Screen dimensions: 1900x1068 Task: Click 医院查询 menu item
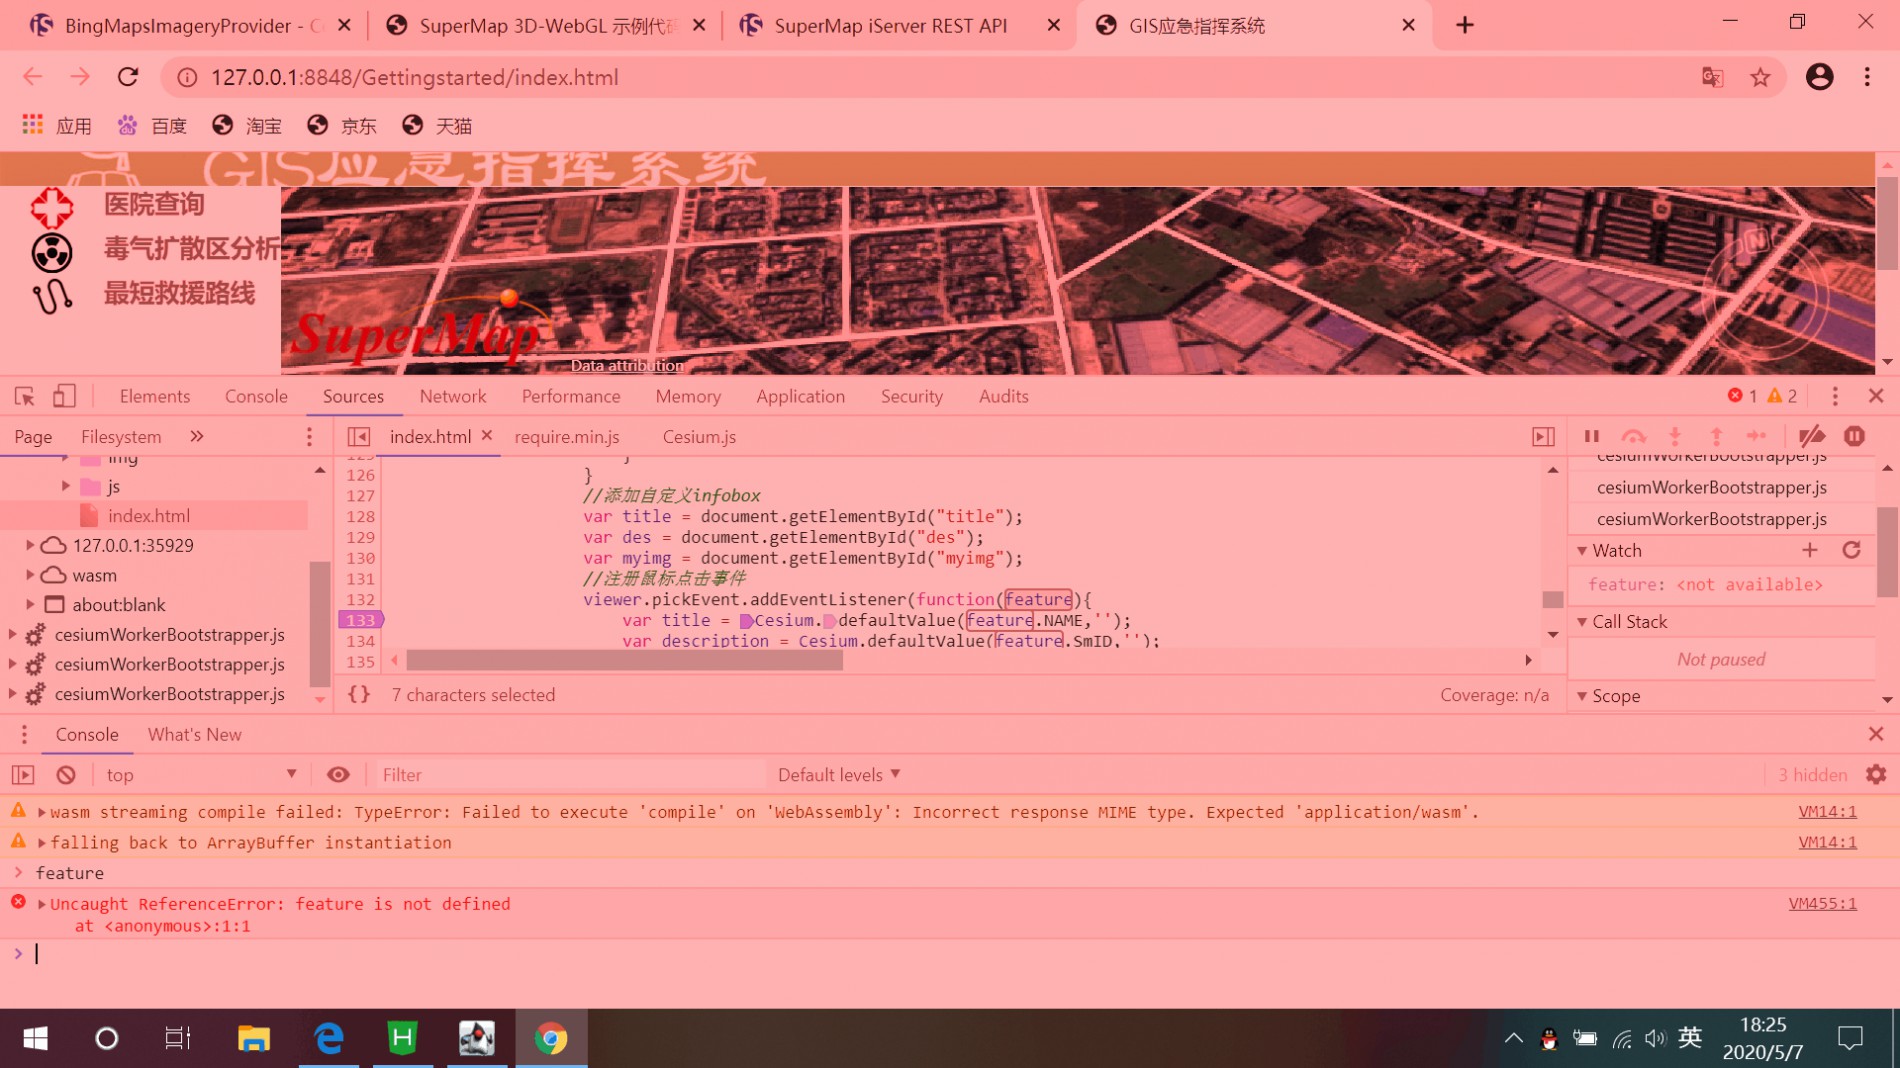point(154,205)
